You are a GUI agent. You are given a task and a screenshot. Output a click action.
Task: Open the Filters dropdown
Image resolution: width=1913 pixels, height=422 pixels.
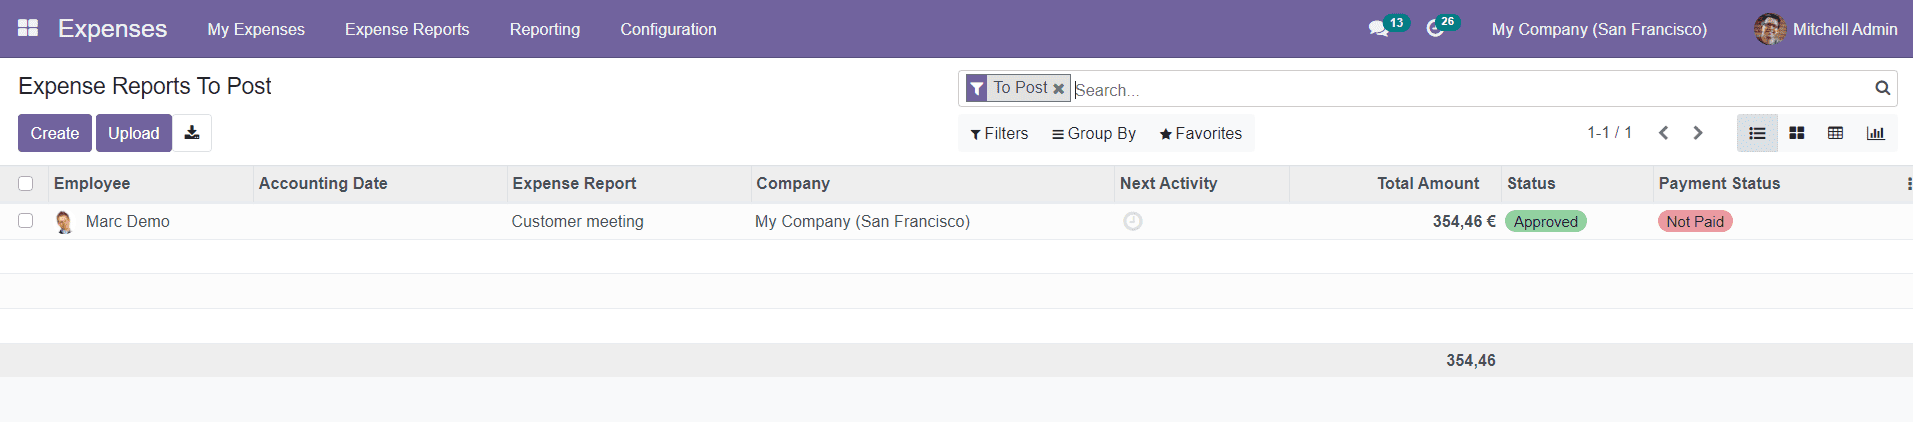tap(999, 133)
